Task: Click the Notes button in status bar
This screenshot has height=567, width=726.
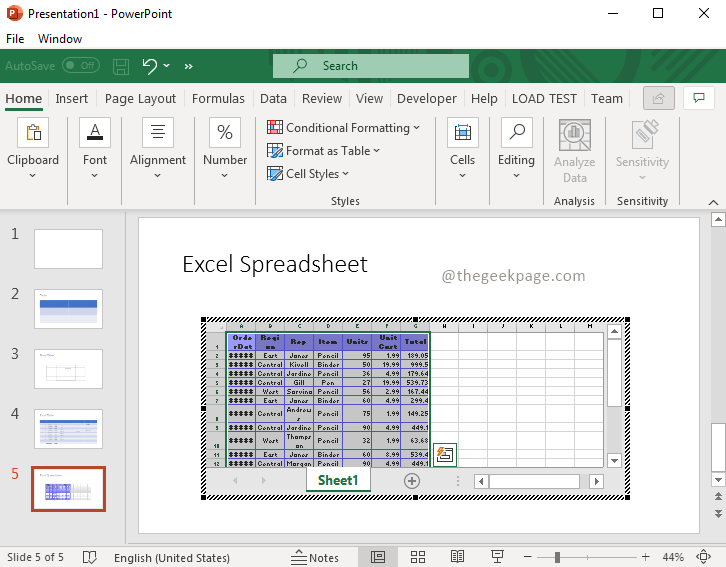Action: pyautogui.click(x=315, y=557)
